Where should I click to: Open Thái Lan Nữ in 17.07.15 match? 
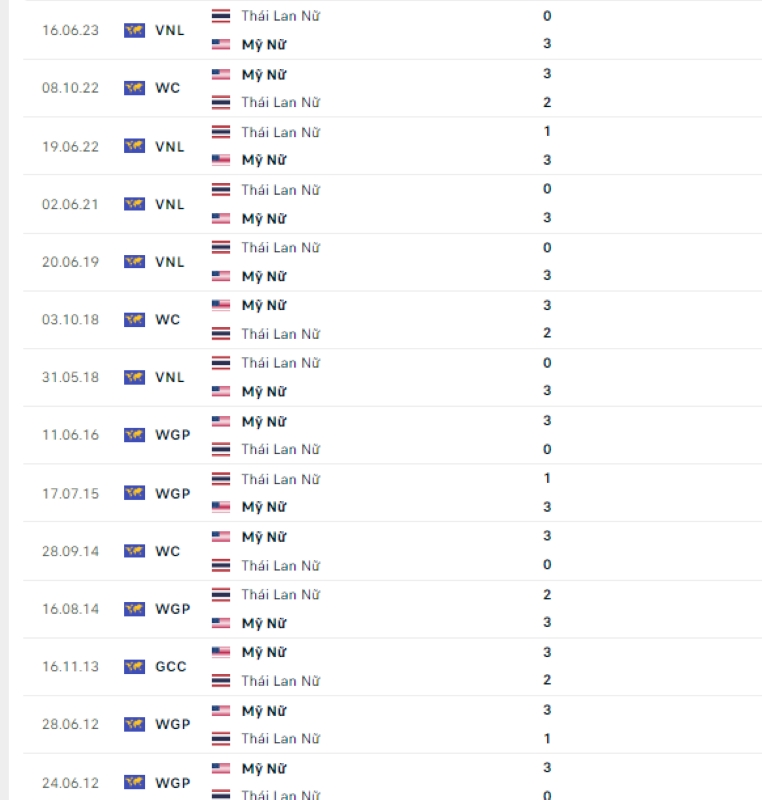(x=281, y=479)
